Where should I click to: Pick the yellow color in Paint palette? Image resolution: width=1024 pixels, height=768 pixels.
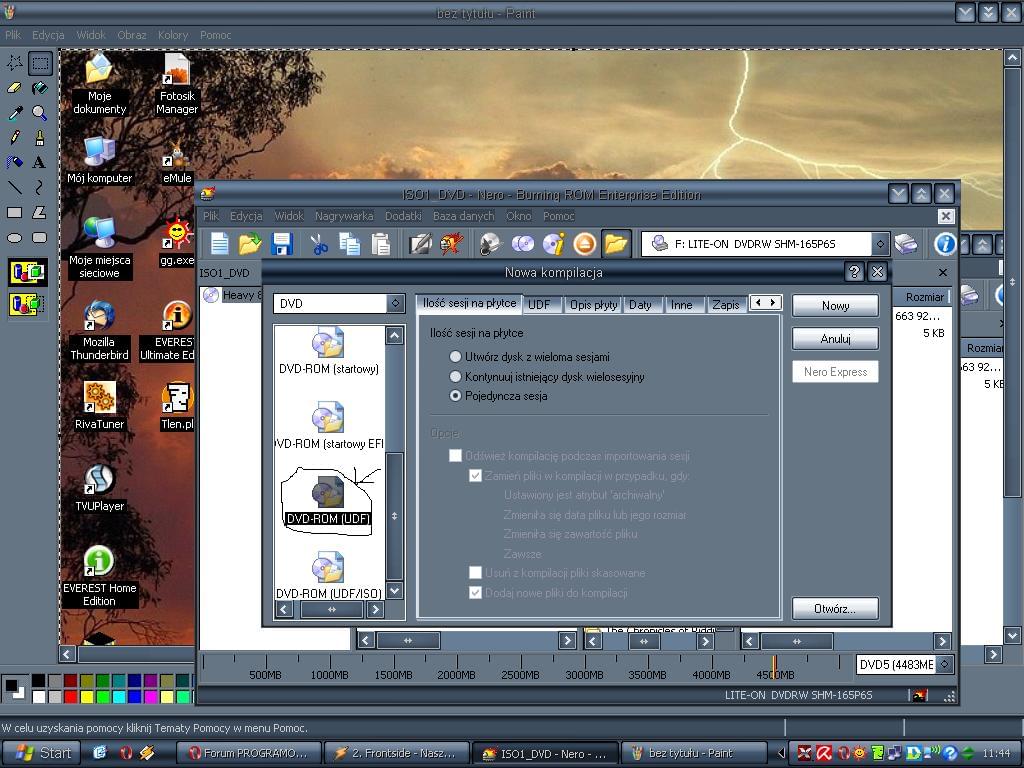coord(87,696)
